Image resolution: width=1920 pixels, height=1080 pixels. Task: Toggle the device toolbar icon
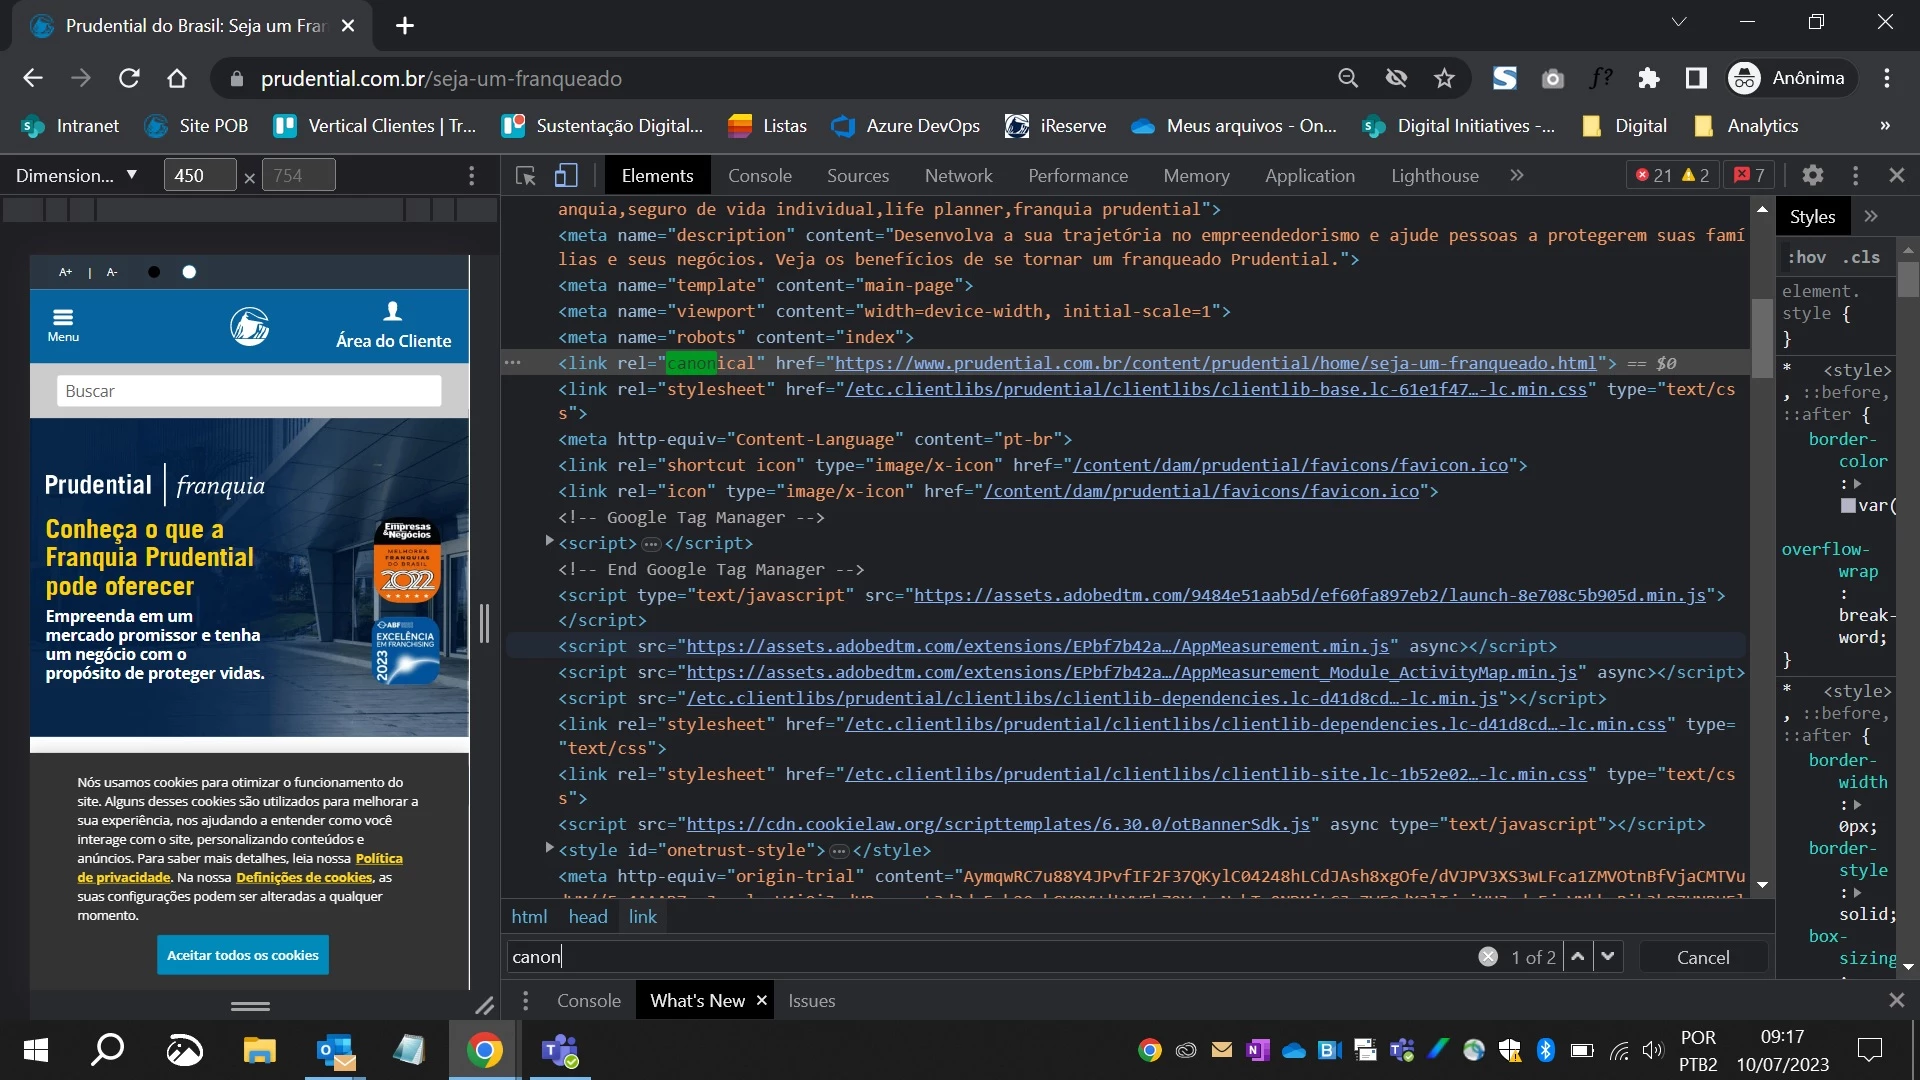coord(566,176)
